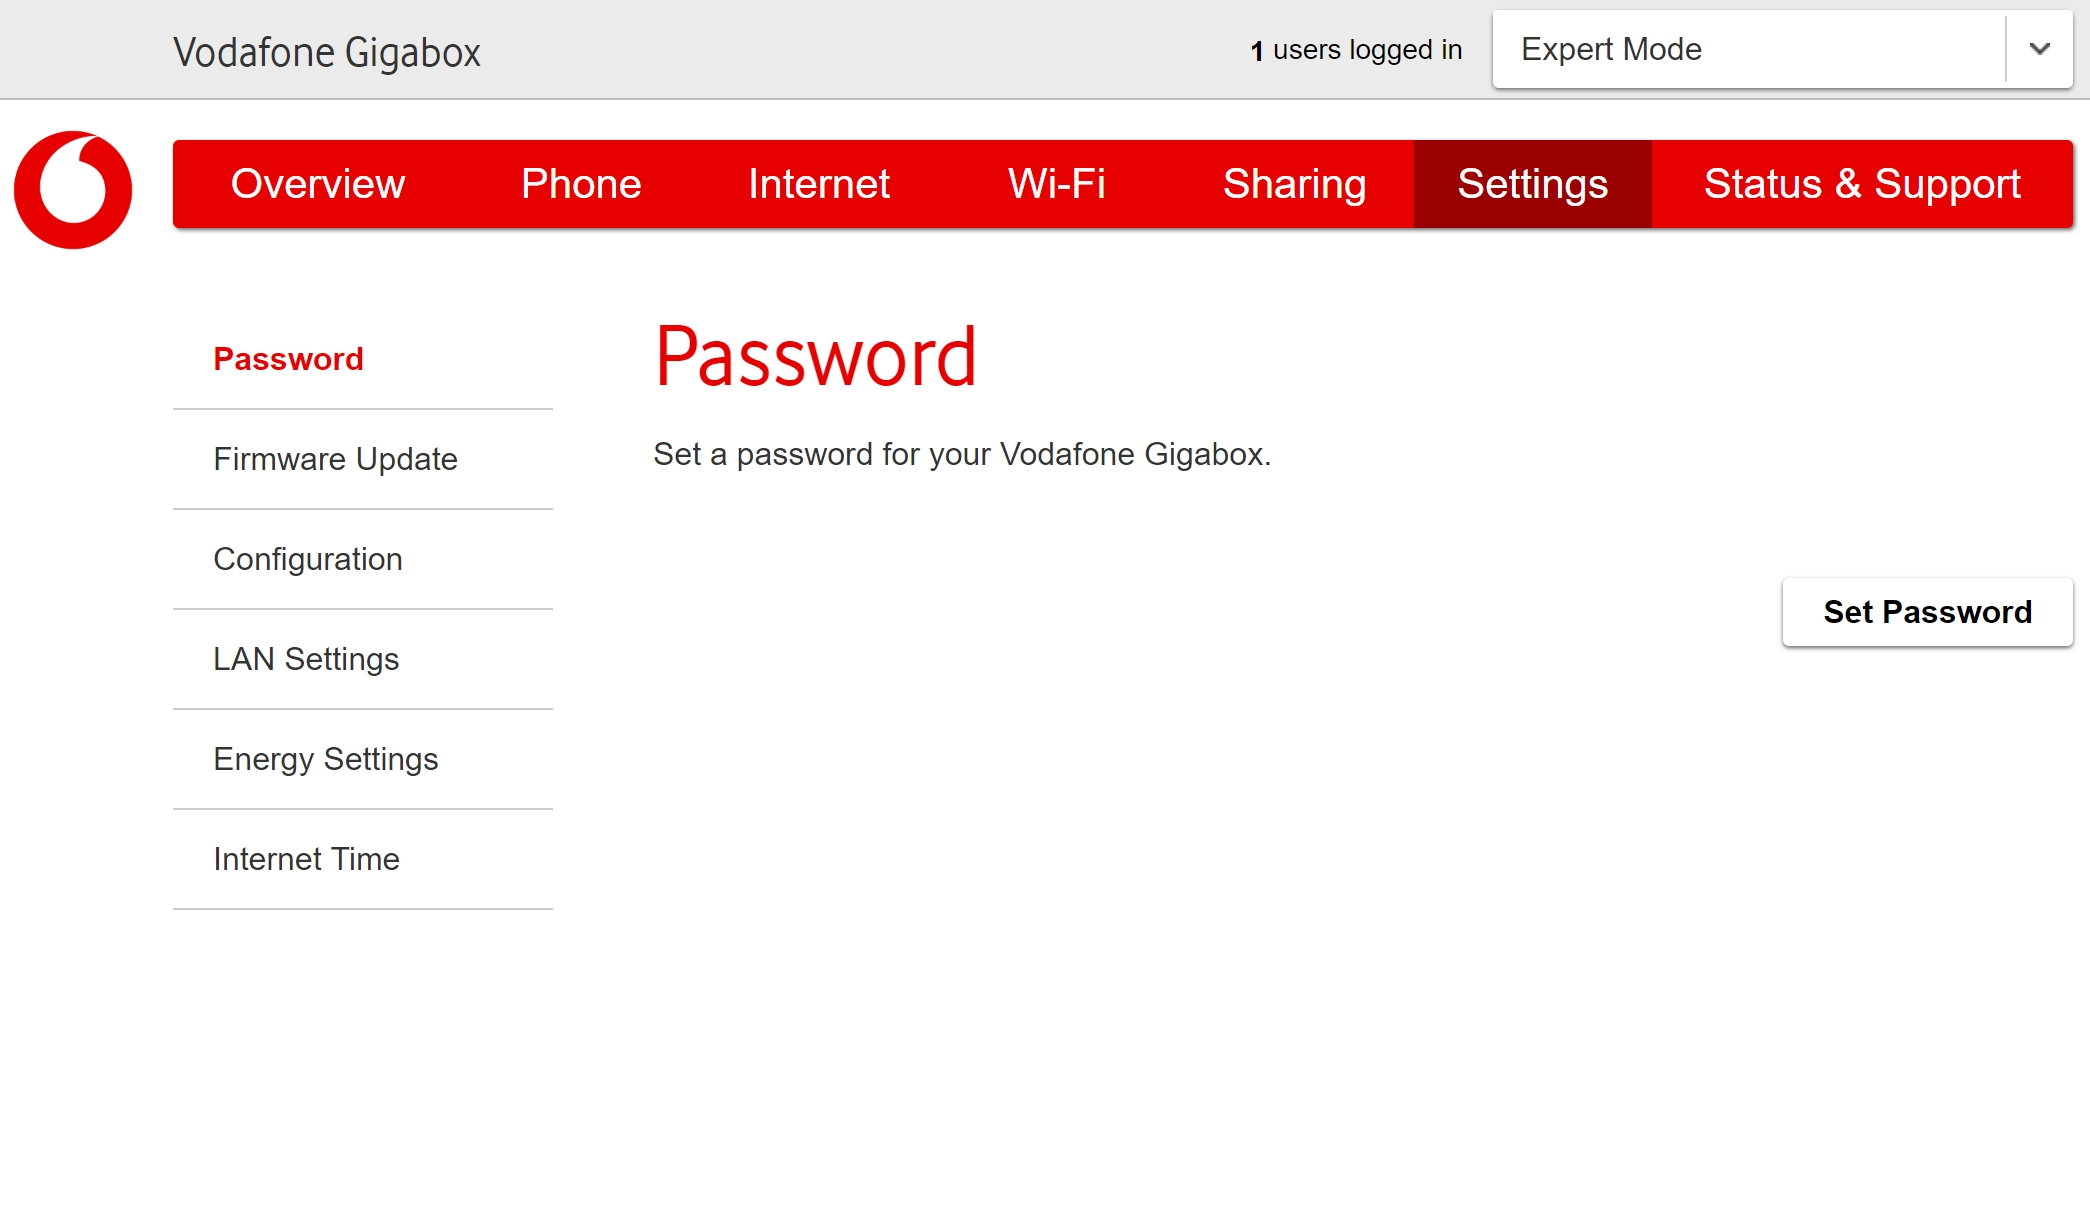Image resolution: width=2090 pixels, height=1219 pixels.
Task: Switch to the Internet tab
Action: click(819, 184)
